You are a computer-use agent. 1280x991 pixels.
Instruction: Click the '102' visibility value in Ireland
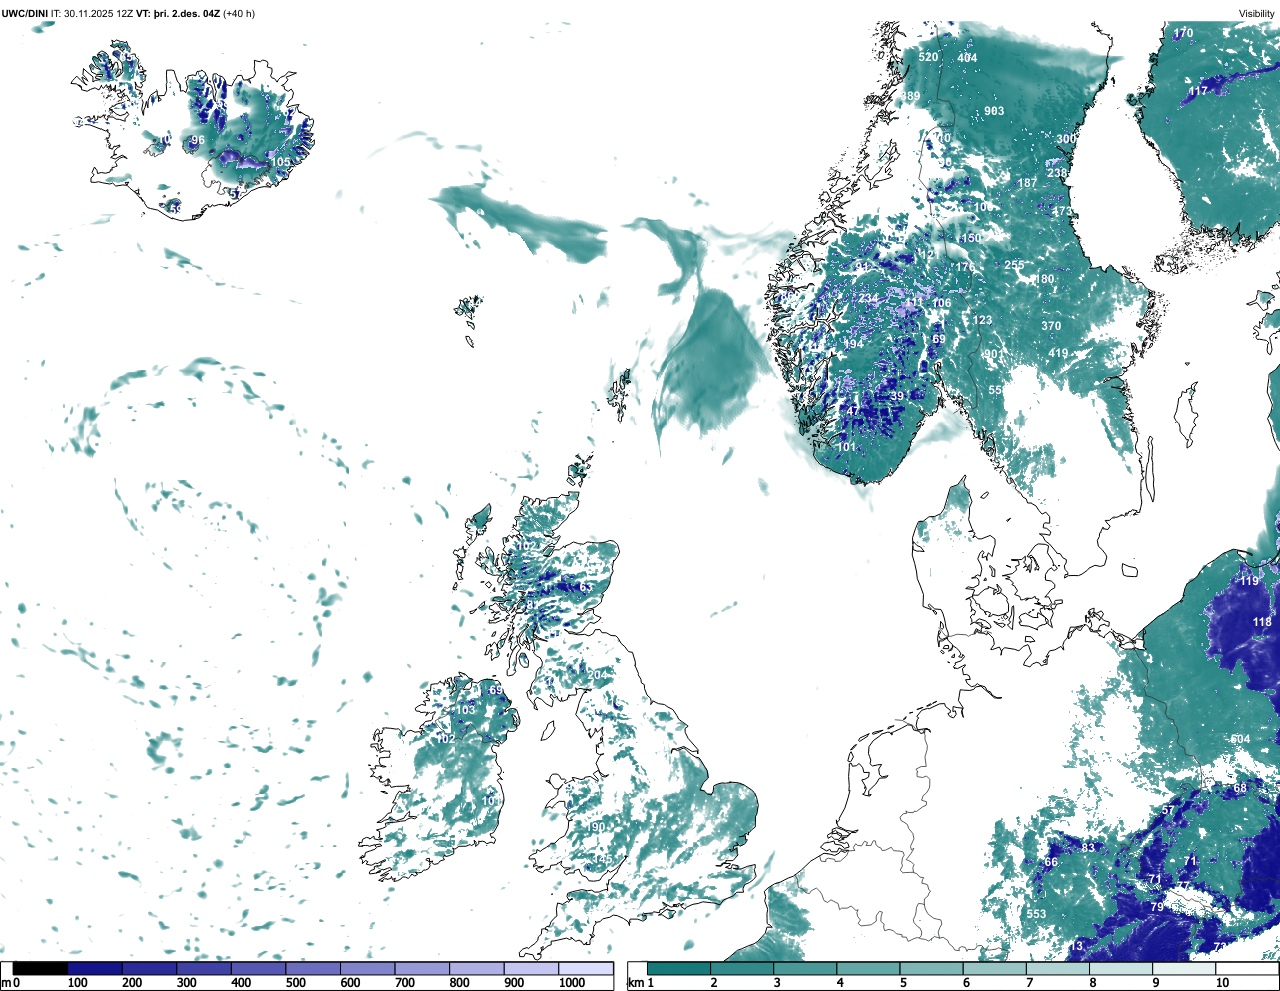coord(446,740)
